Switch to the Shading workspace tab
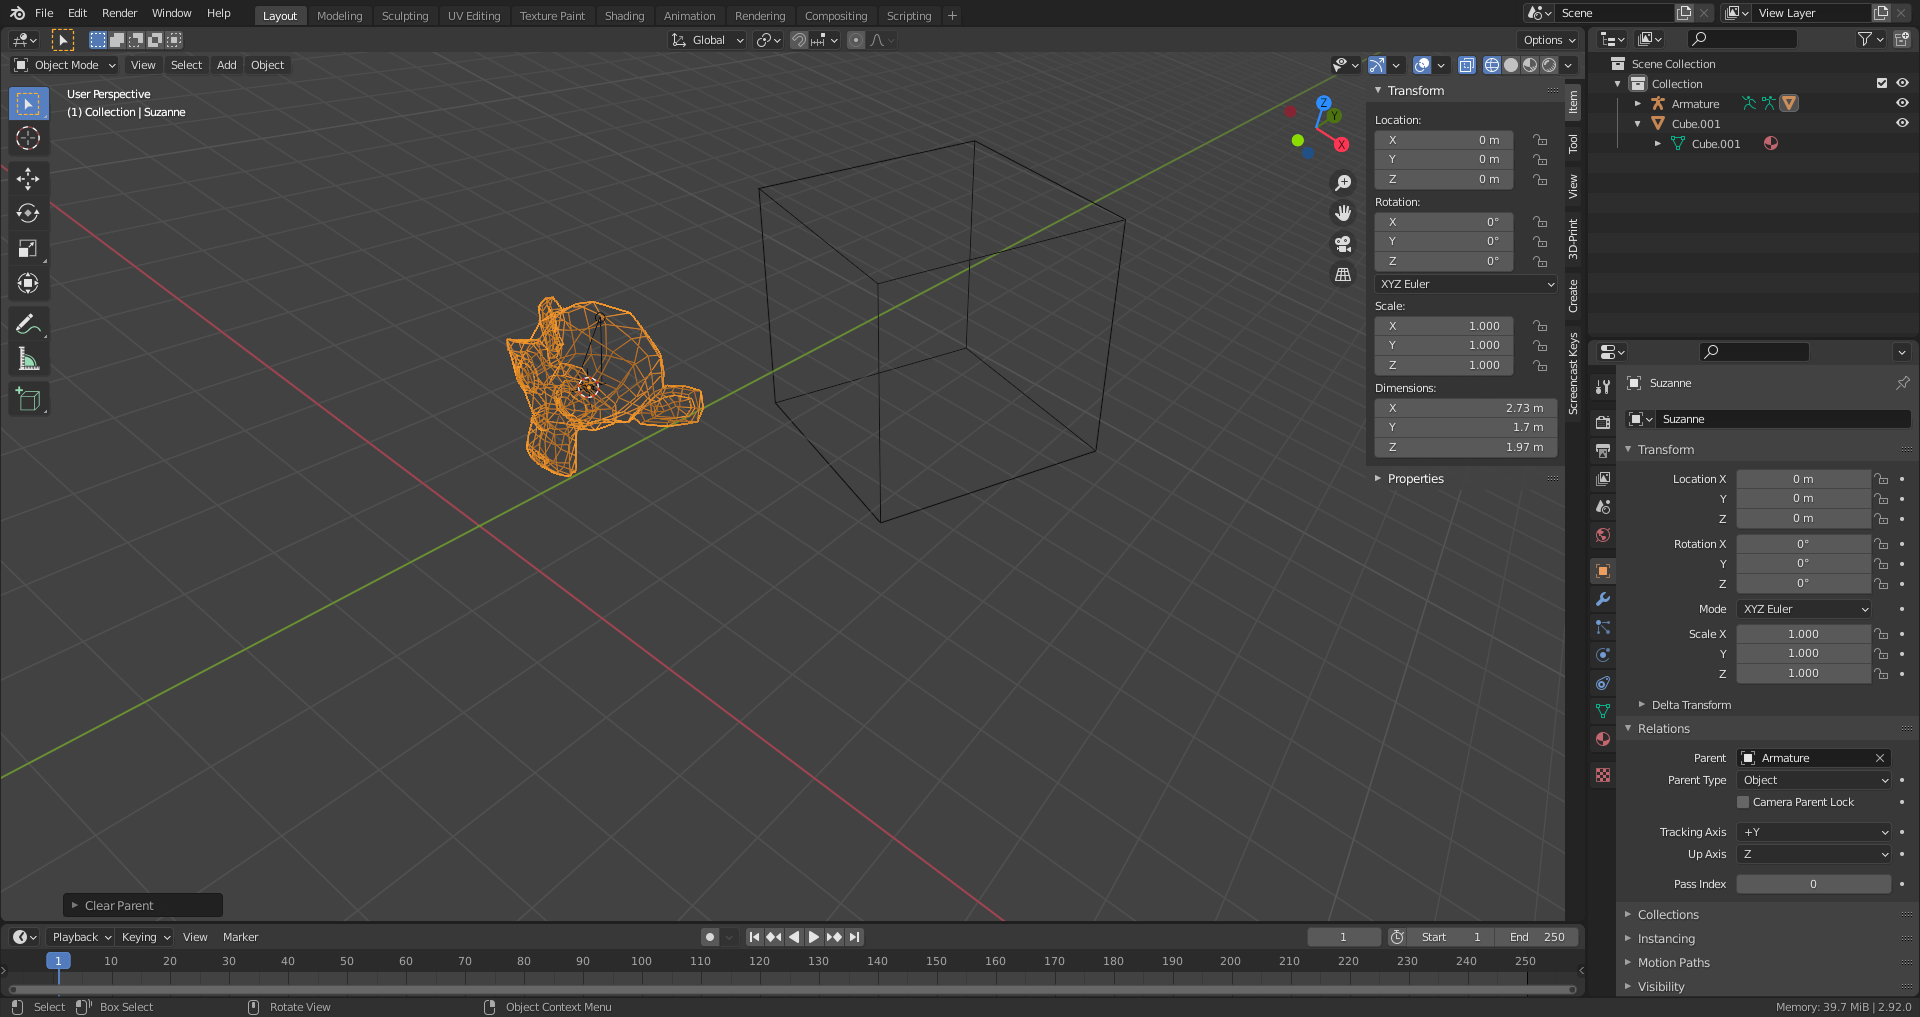Image resolution: width=1920 pixels, height=1017 pixels. pos(624,16)
